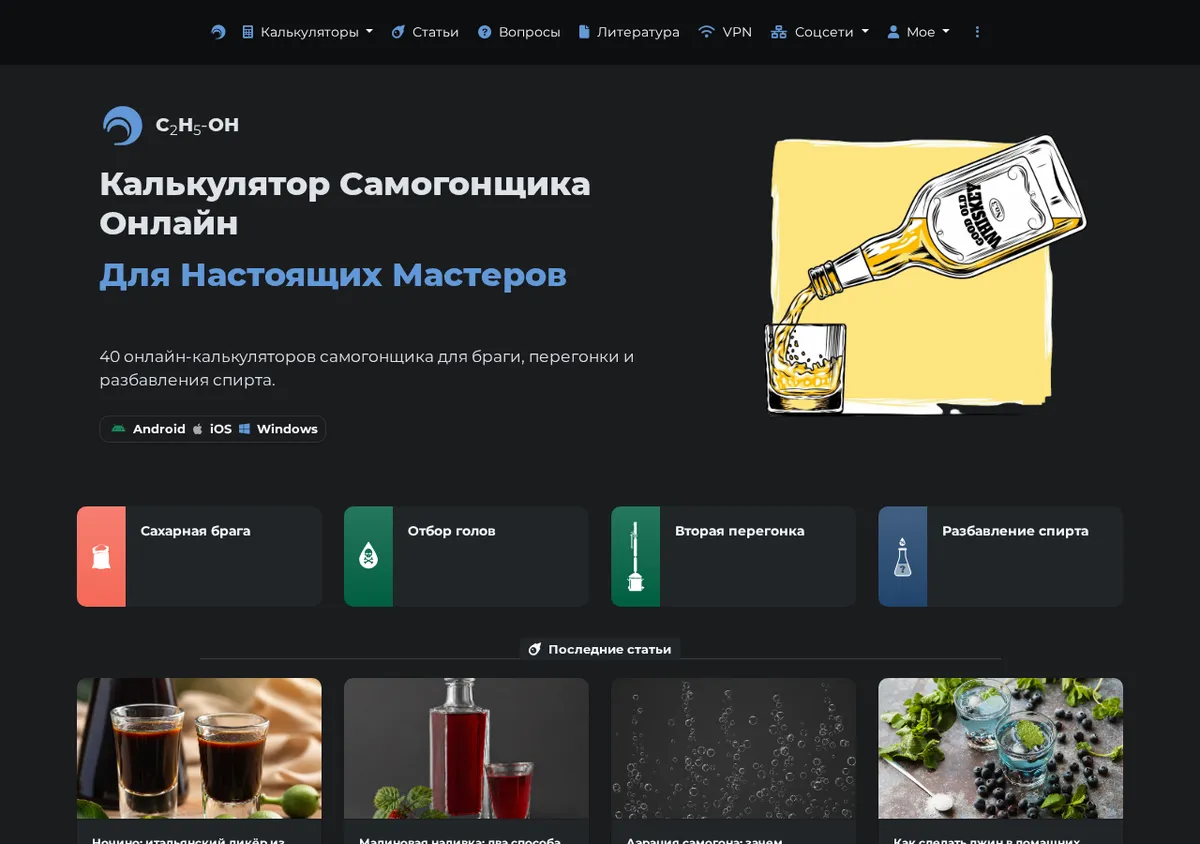This screenshot has height=844, width=1200.
Task: Open the vertical three-dot more menu
Action: [977, 32]
